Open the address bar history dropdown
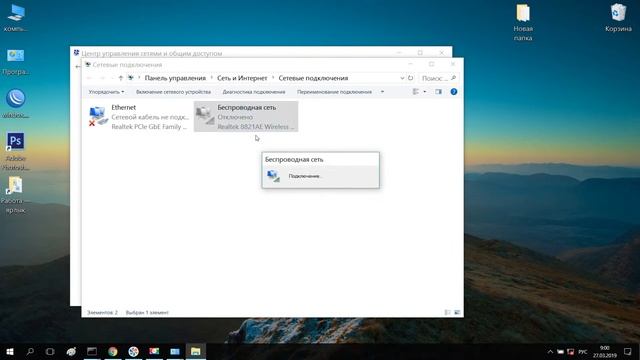Image resolution: width=640 pixels, height=360 pixels. pos(402,78)
